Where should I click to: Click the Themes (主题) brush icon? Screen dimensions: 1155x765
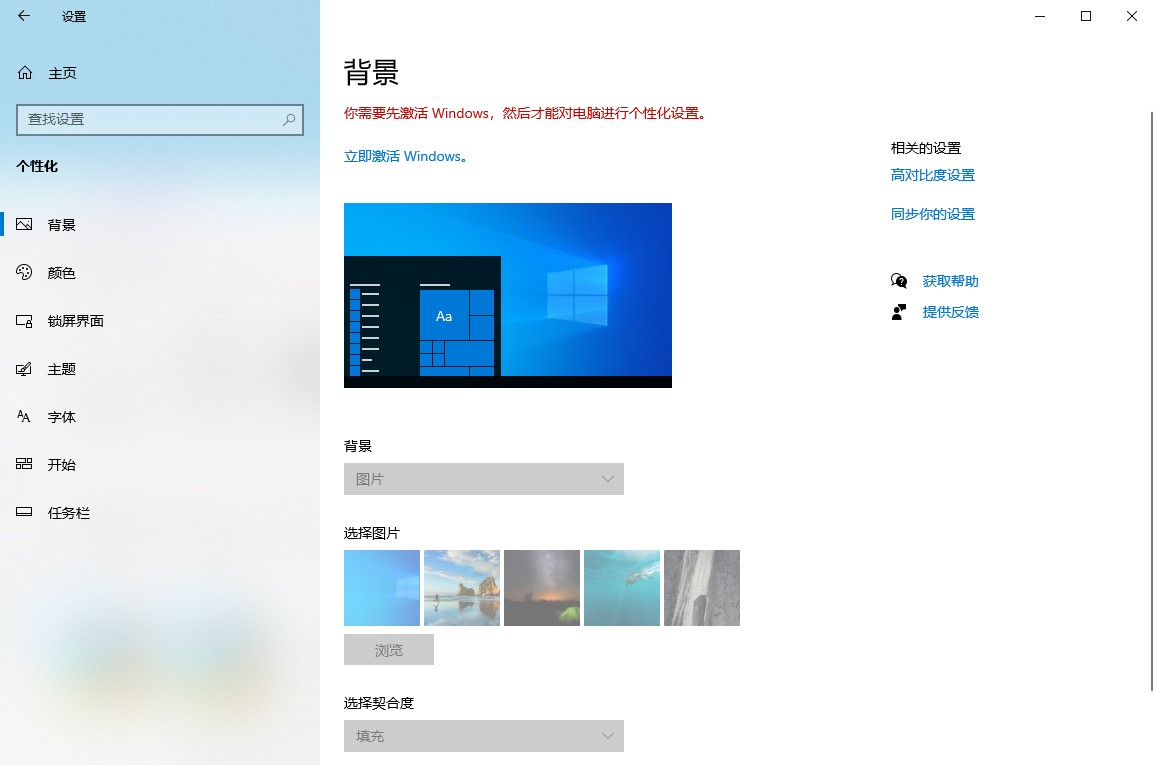[25, 369]
